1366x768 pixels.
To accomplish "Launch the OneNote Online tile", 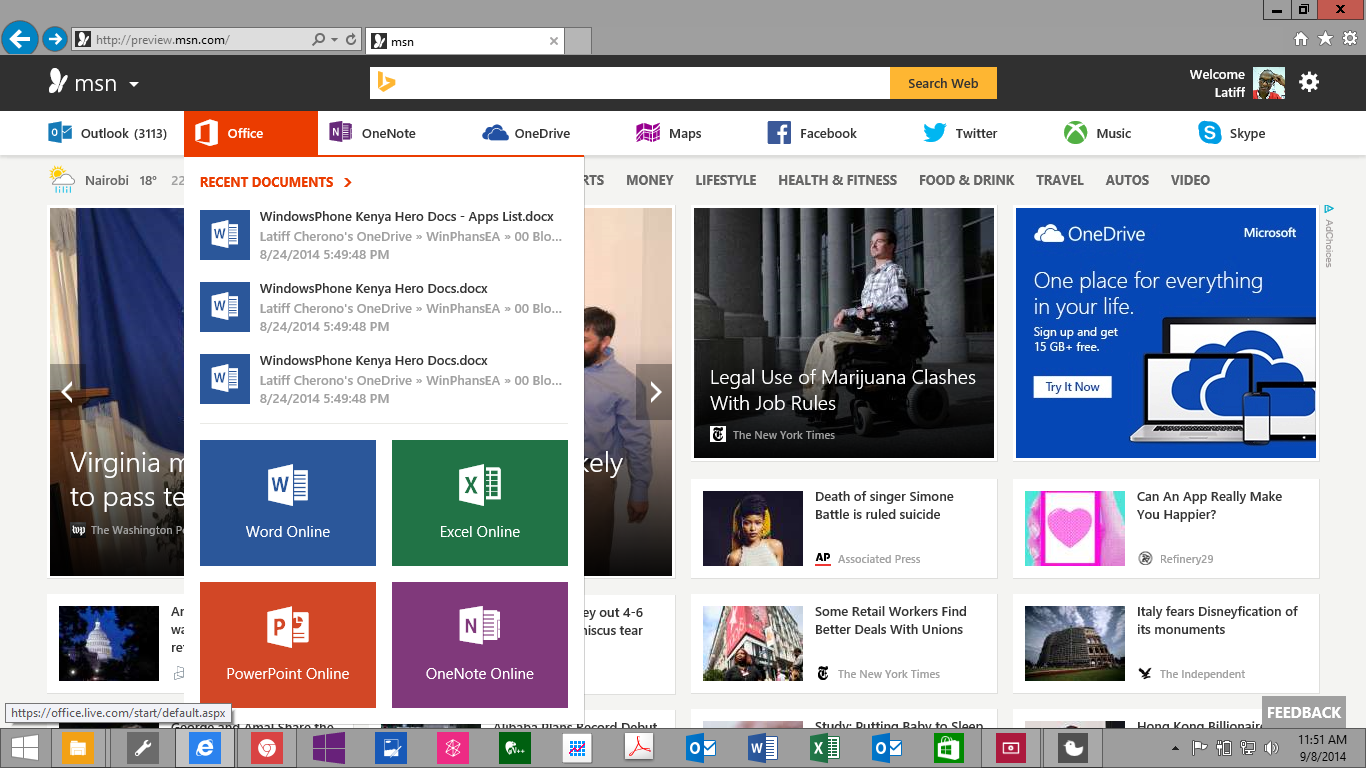I will tap(480, 645).
